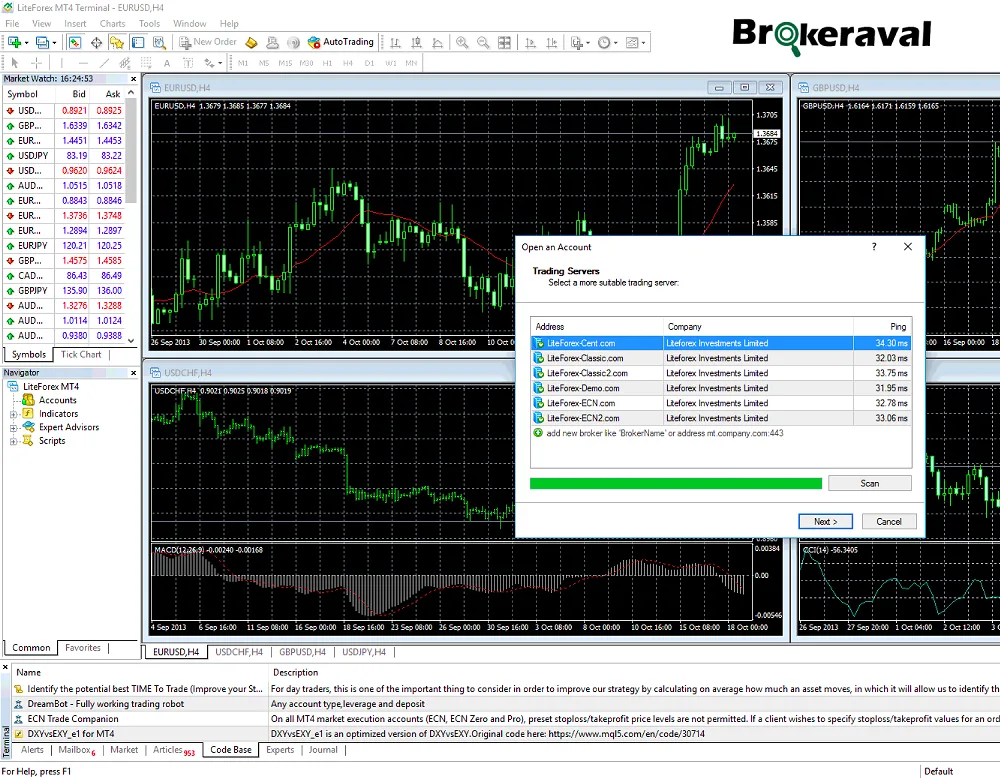Screen dimensions: 1000x778
Task: Click the Zoom In magnifier icon
Action: click(462, 42)
